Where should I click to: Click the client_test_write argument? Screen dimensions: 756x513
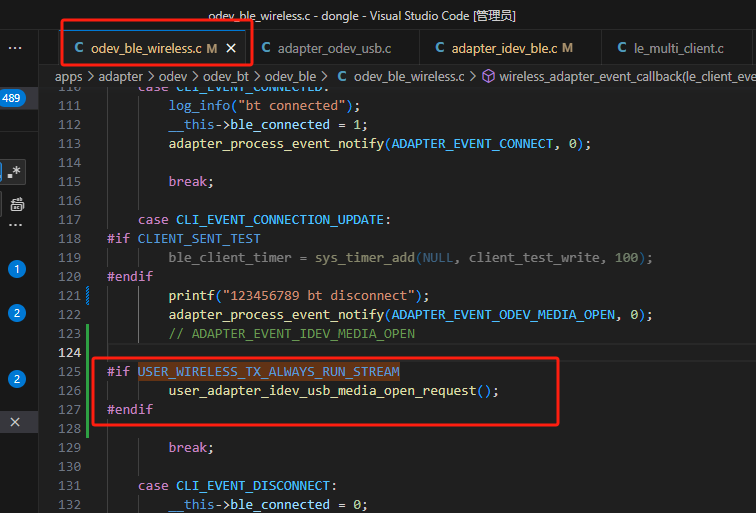tap(534, 258)
